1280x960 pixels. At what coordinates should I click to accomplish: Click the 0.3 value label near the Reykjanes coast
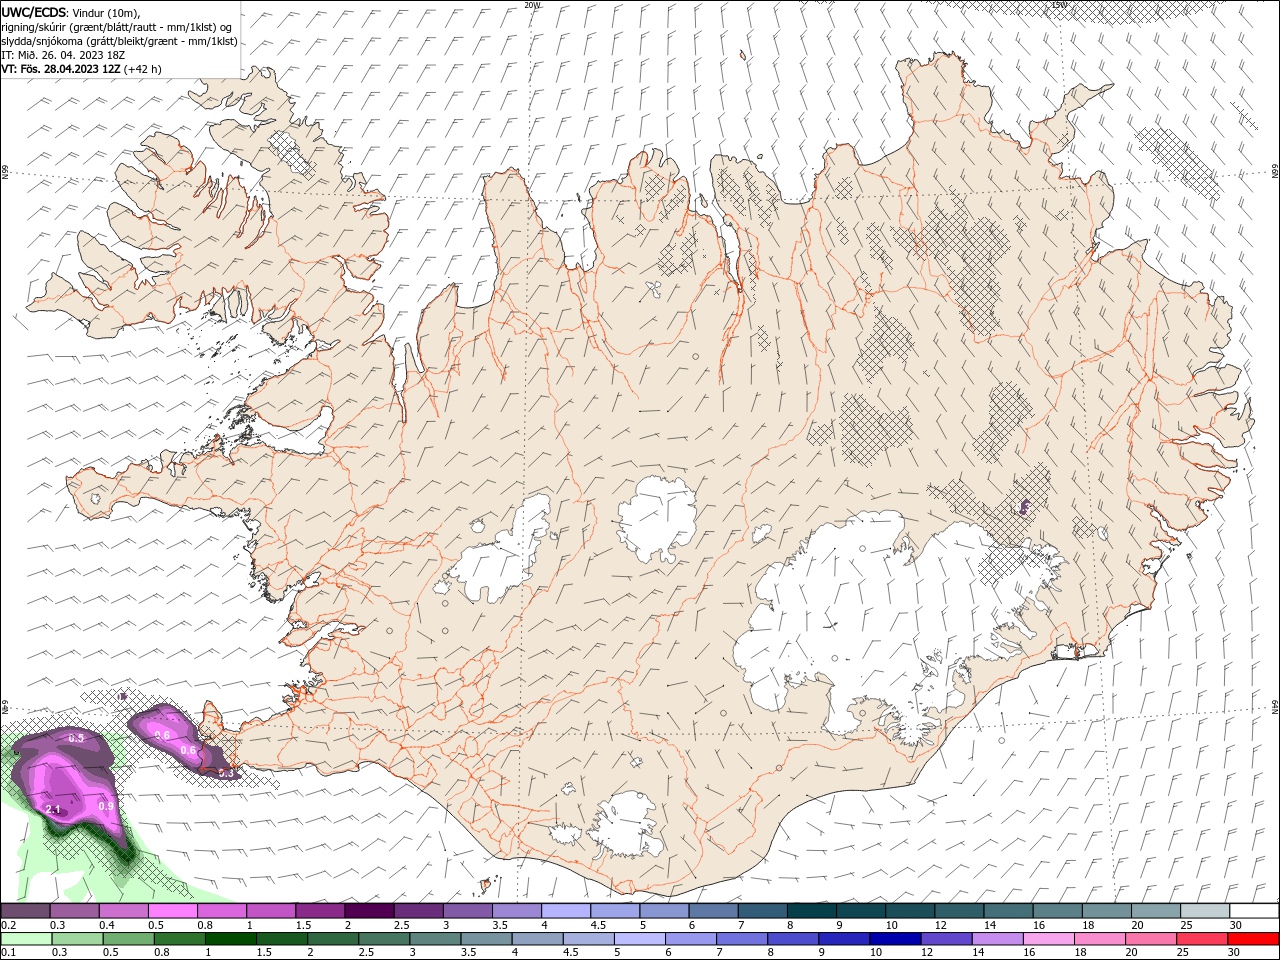226,772
